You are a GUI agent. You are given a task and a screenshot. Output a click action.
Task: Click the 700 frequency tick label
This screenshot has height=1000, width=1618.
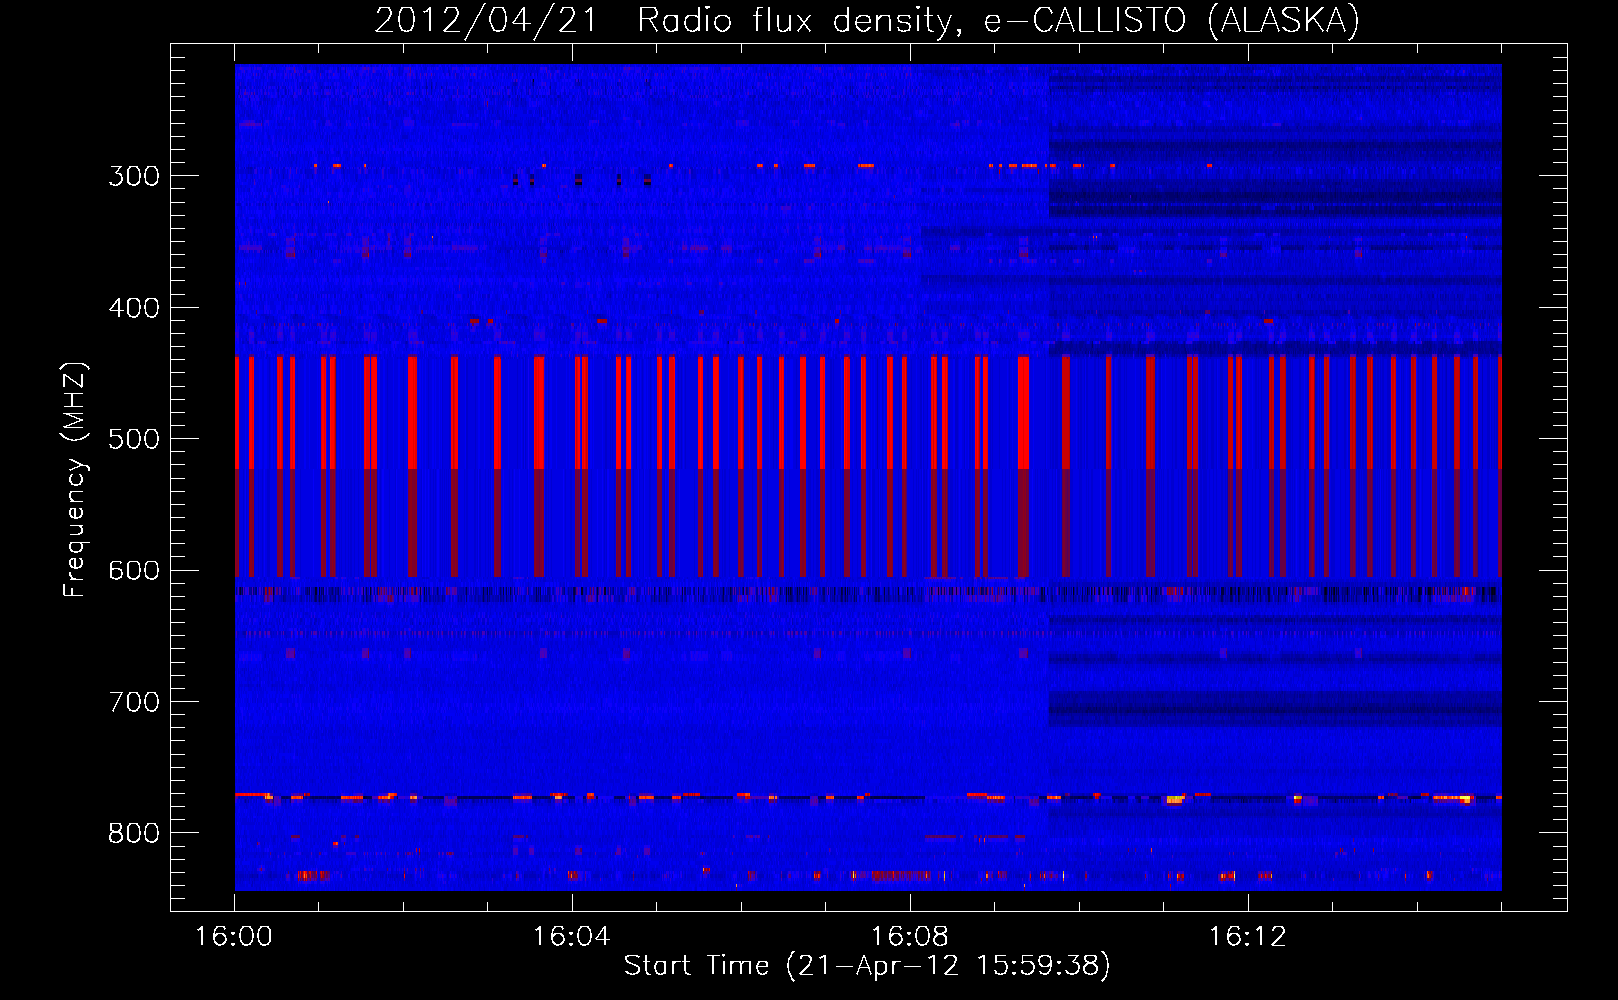[x=134, y=702]
